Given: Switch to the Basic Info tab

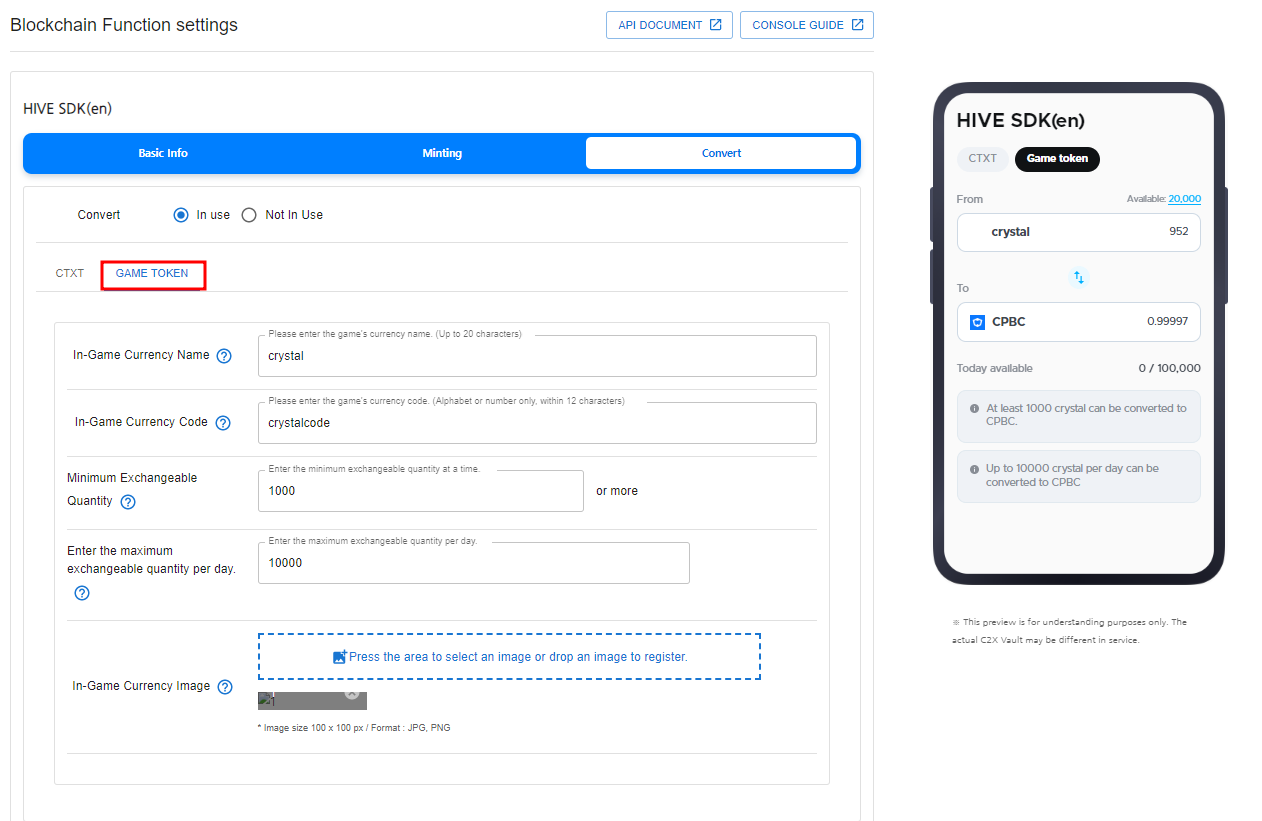Looking at the screenshot, I should [x=163, y=153].
